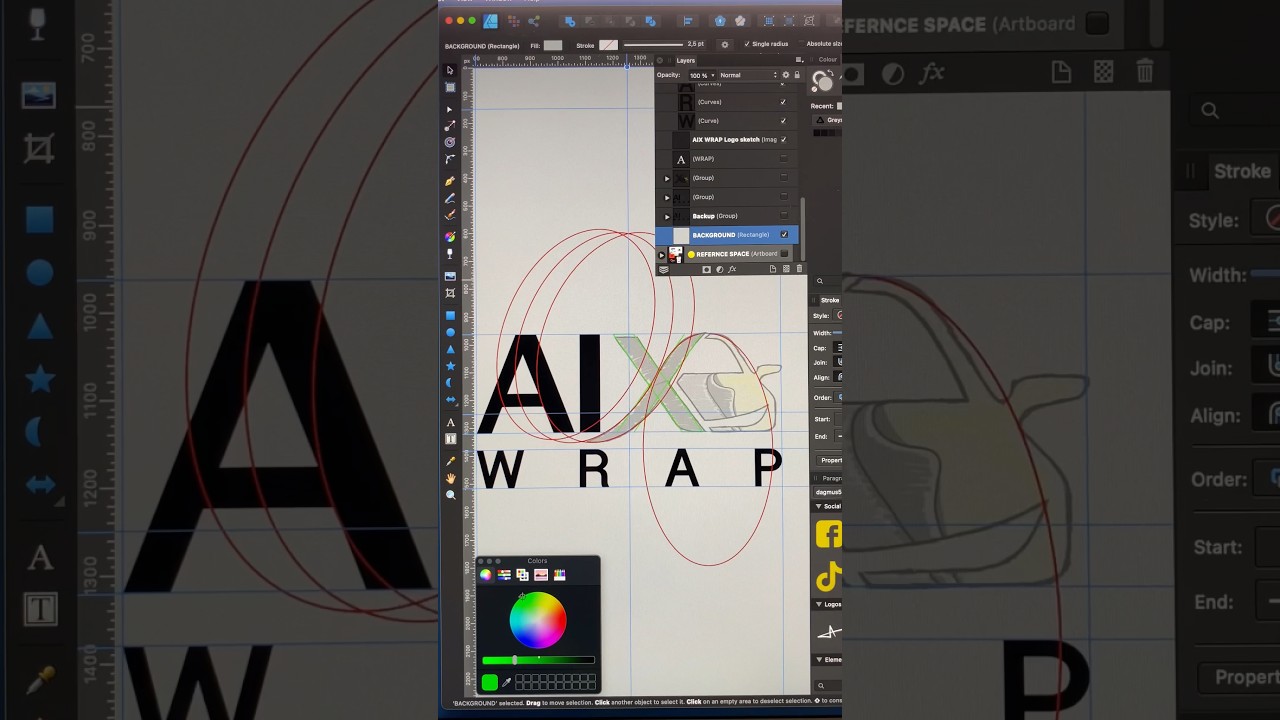Switch to the Designer persona icon
The height and width of the screenshot is (720, 1280).
coord(490,21)
